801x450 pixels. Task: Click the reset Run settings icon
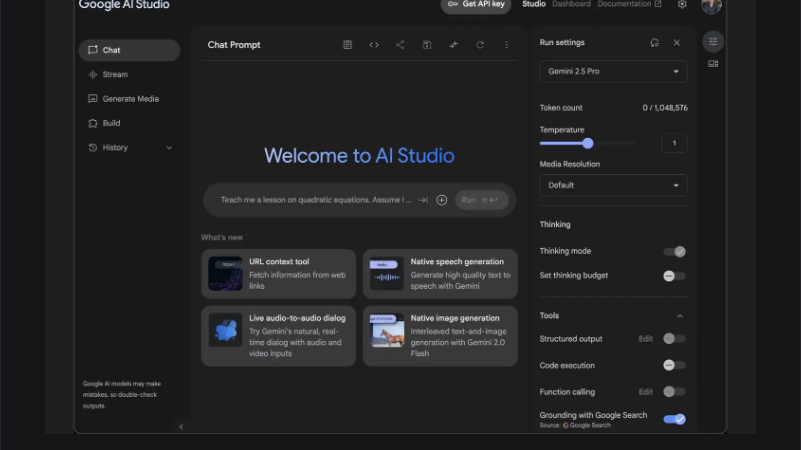pyautogui.click(x=654, y=42)
